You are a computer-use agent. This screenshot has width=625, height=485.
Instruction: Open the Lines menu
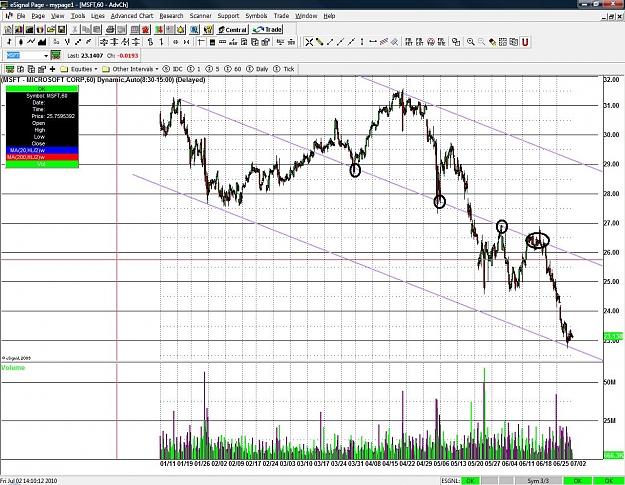coord(98,16)
